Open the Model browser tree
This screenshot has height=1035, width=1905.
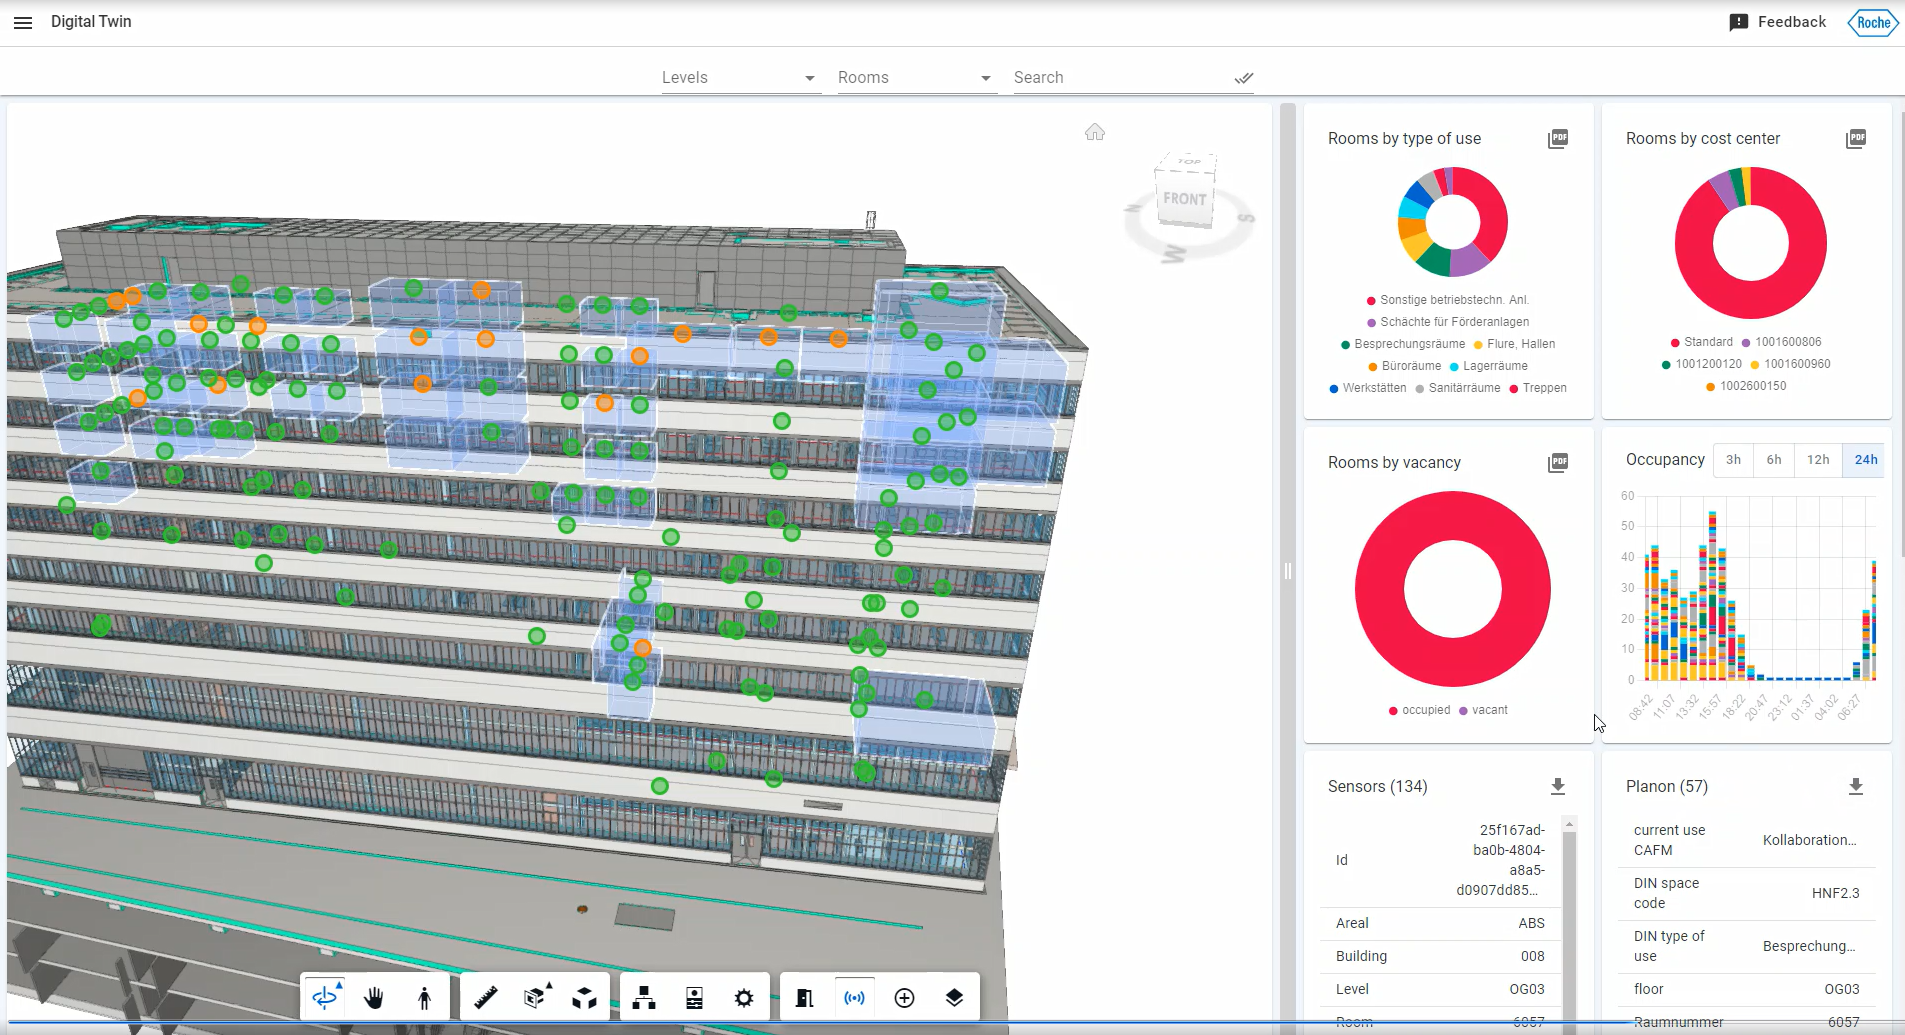click(x=645, y=997)
